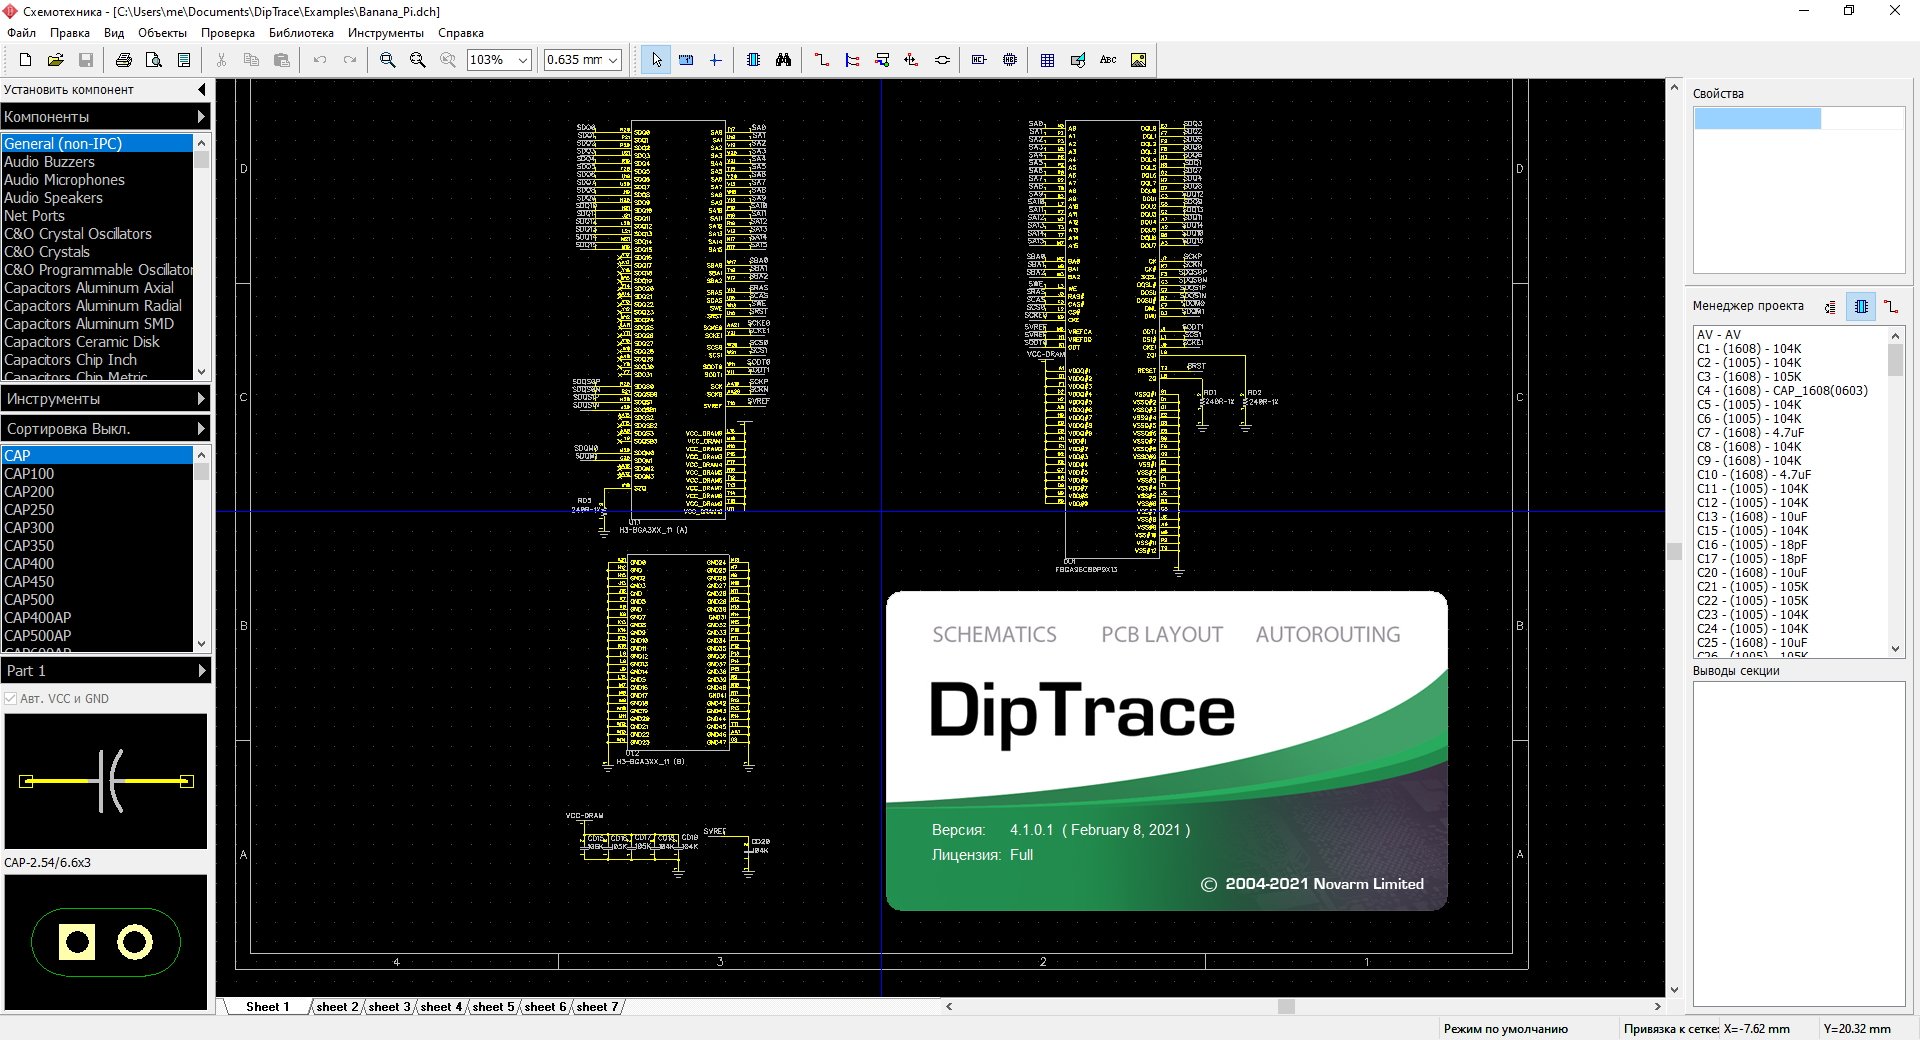
Task: Expand the Part 1 selector
Action: pos(201,671)
